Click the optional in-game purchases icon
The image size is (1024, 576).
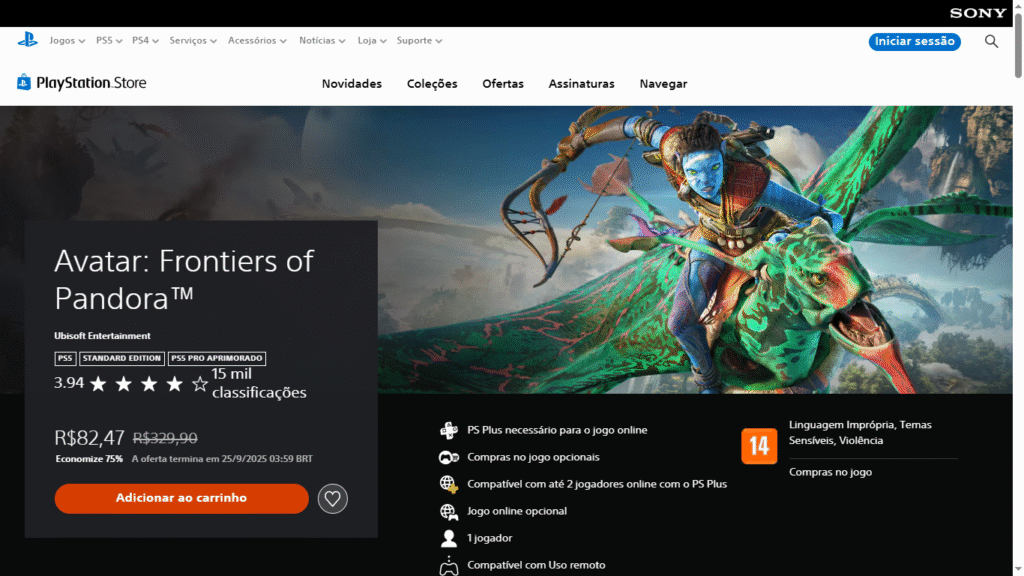coord(449,457)
